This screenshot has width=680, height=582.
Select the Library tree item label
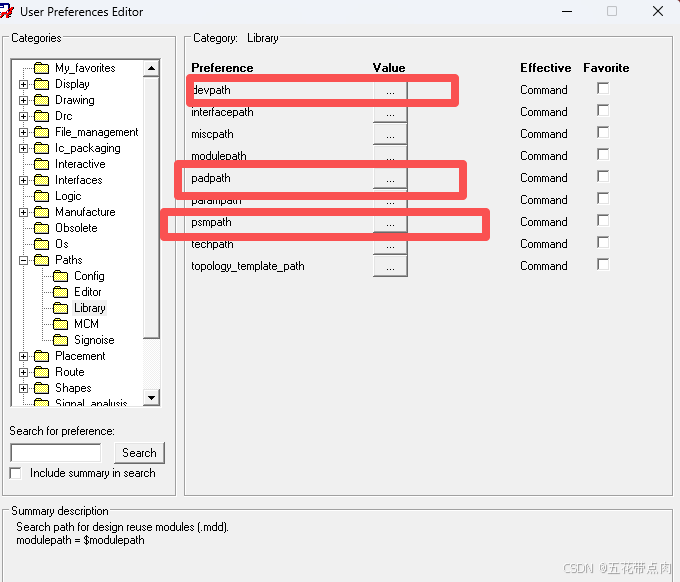[90, 308]
